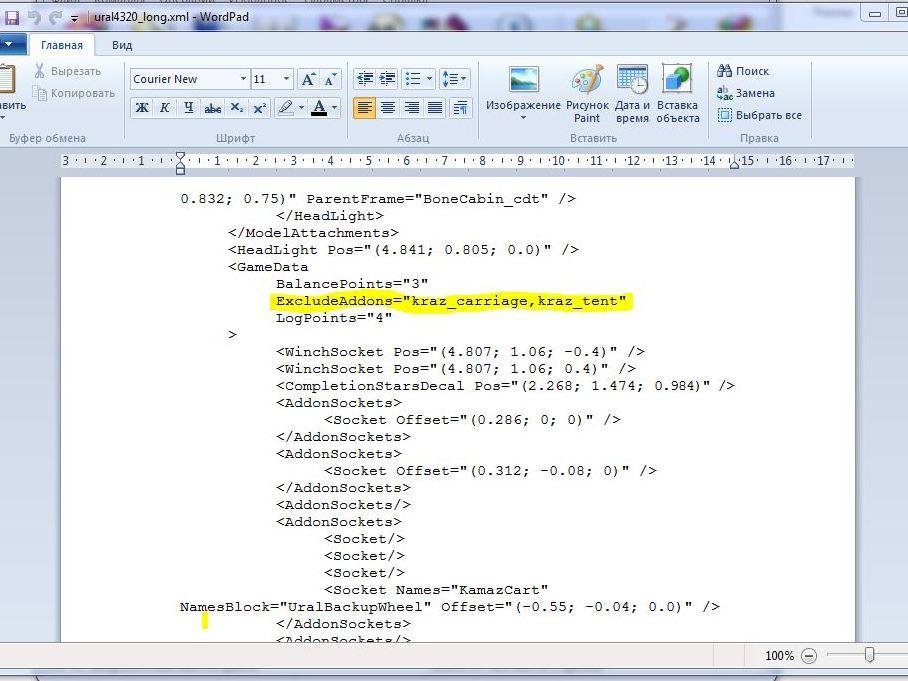Click Выбрать все to select all
Viewport: 908px width, 681px height.
[x=759, y=115]
